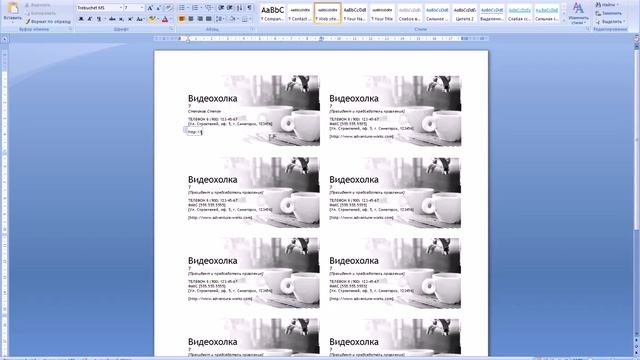Open Изменить стили change styles menu
This screenshot has height=360, width=640.
click(x=578, y=13)
